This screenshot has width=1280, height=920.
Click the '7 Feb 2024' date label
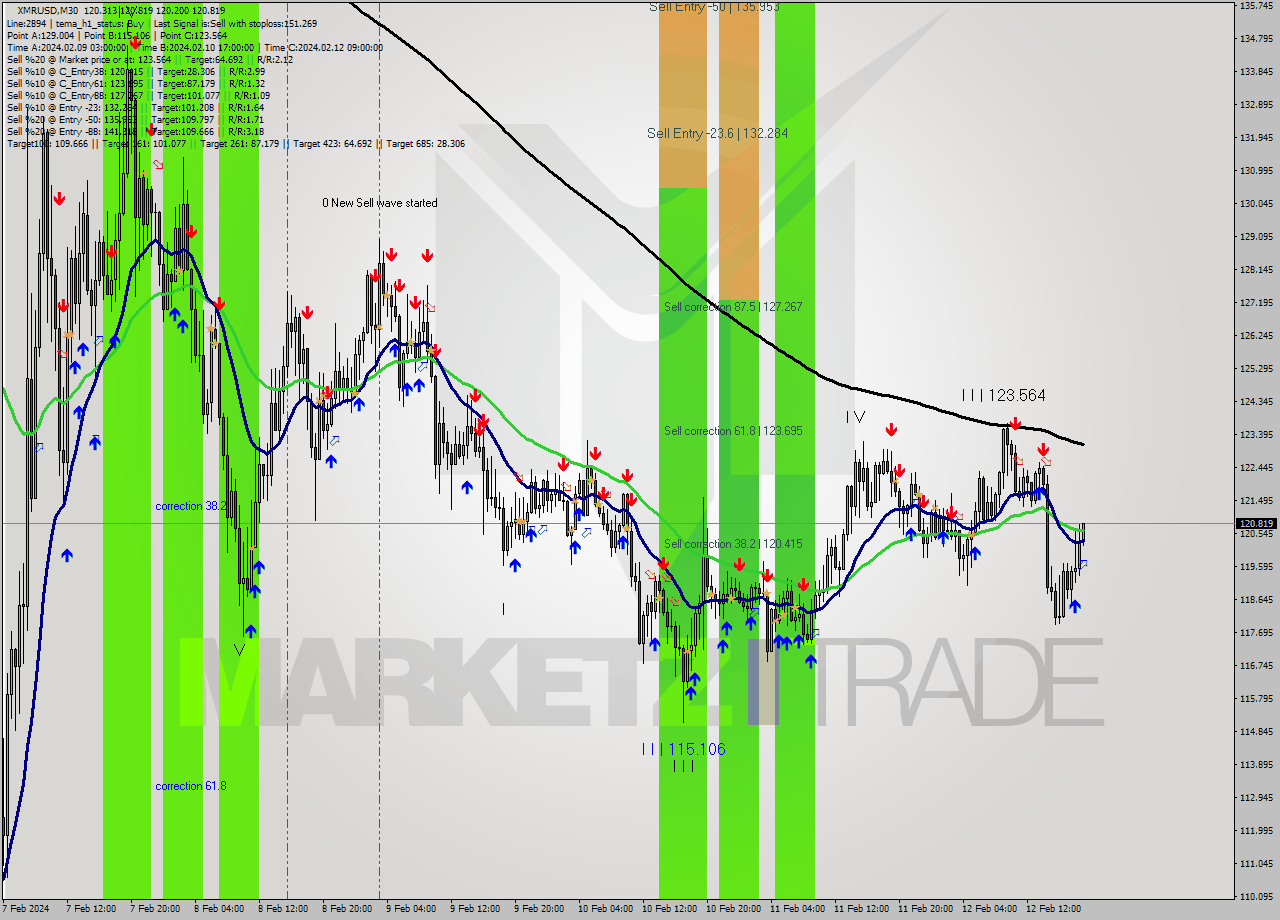(x=27, y=910)
